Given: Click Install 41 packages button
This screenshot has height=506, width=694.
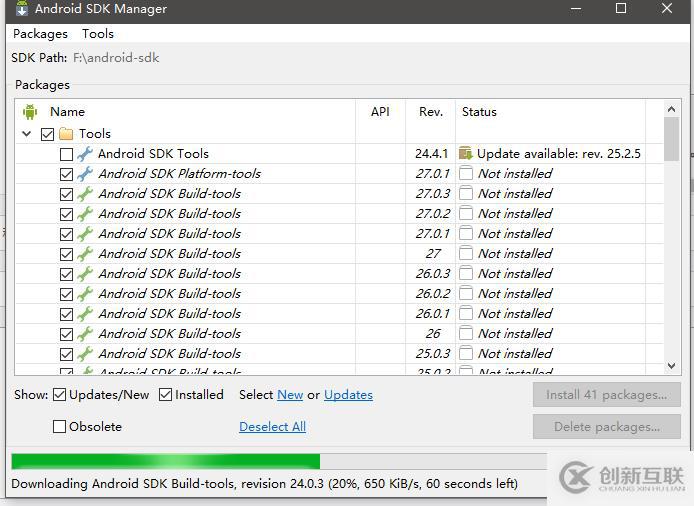Looking at the screenshot, I should pos(606,394).
